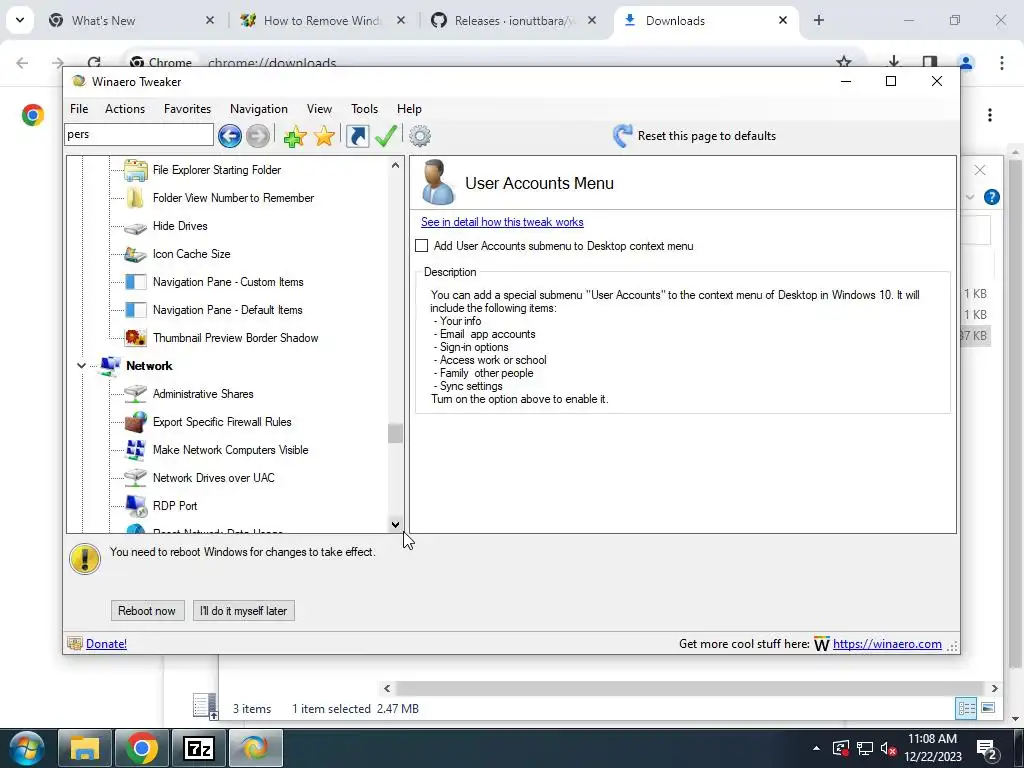The image size is (1024, 768).
Task: Open the https://winaero.com link
Action: [x=888, y=644]
